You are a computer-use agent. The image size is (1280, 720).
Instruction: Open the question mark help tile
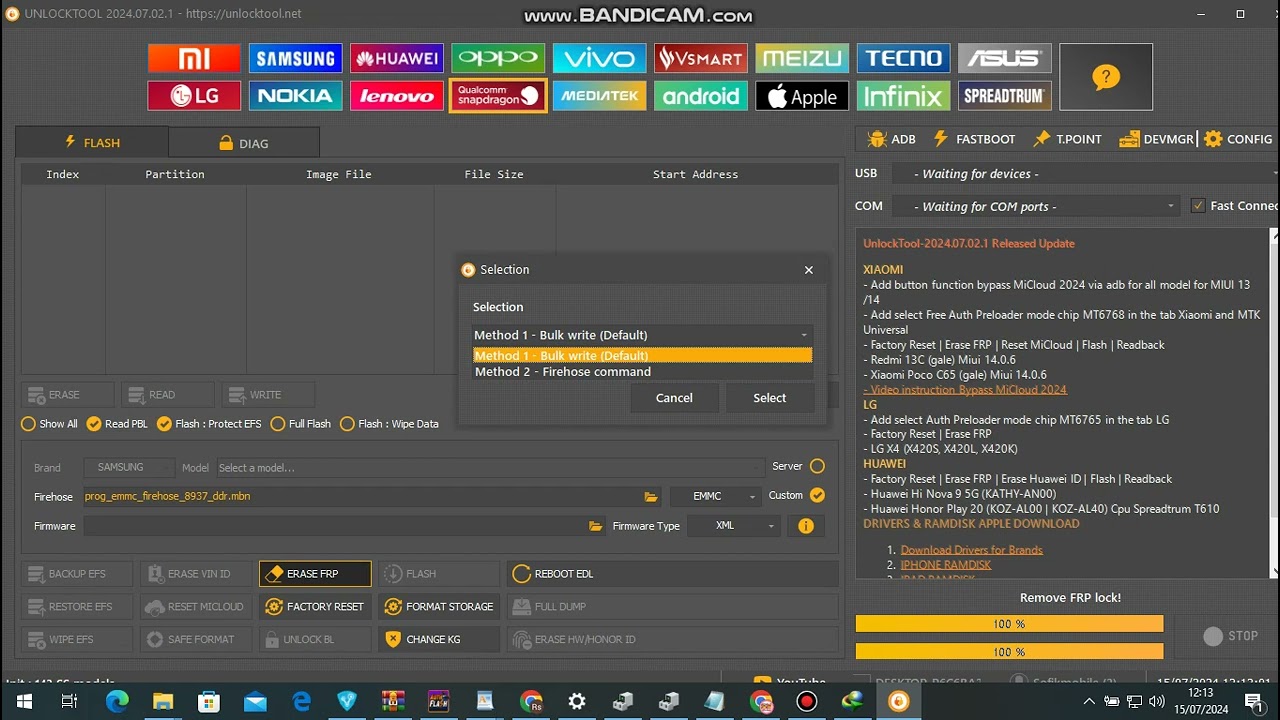(1105, 77)
